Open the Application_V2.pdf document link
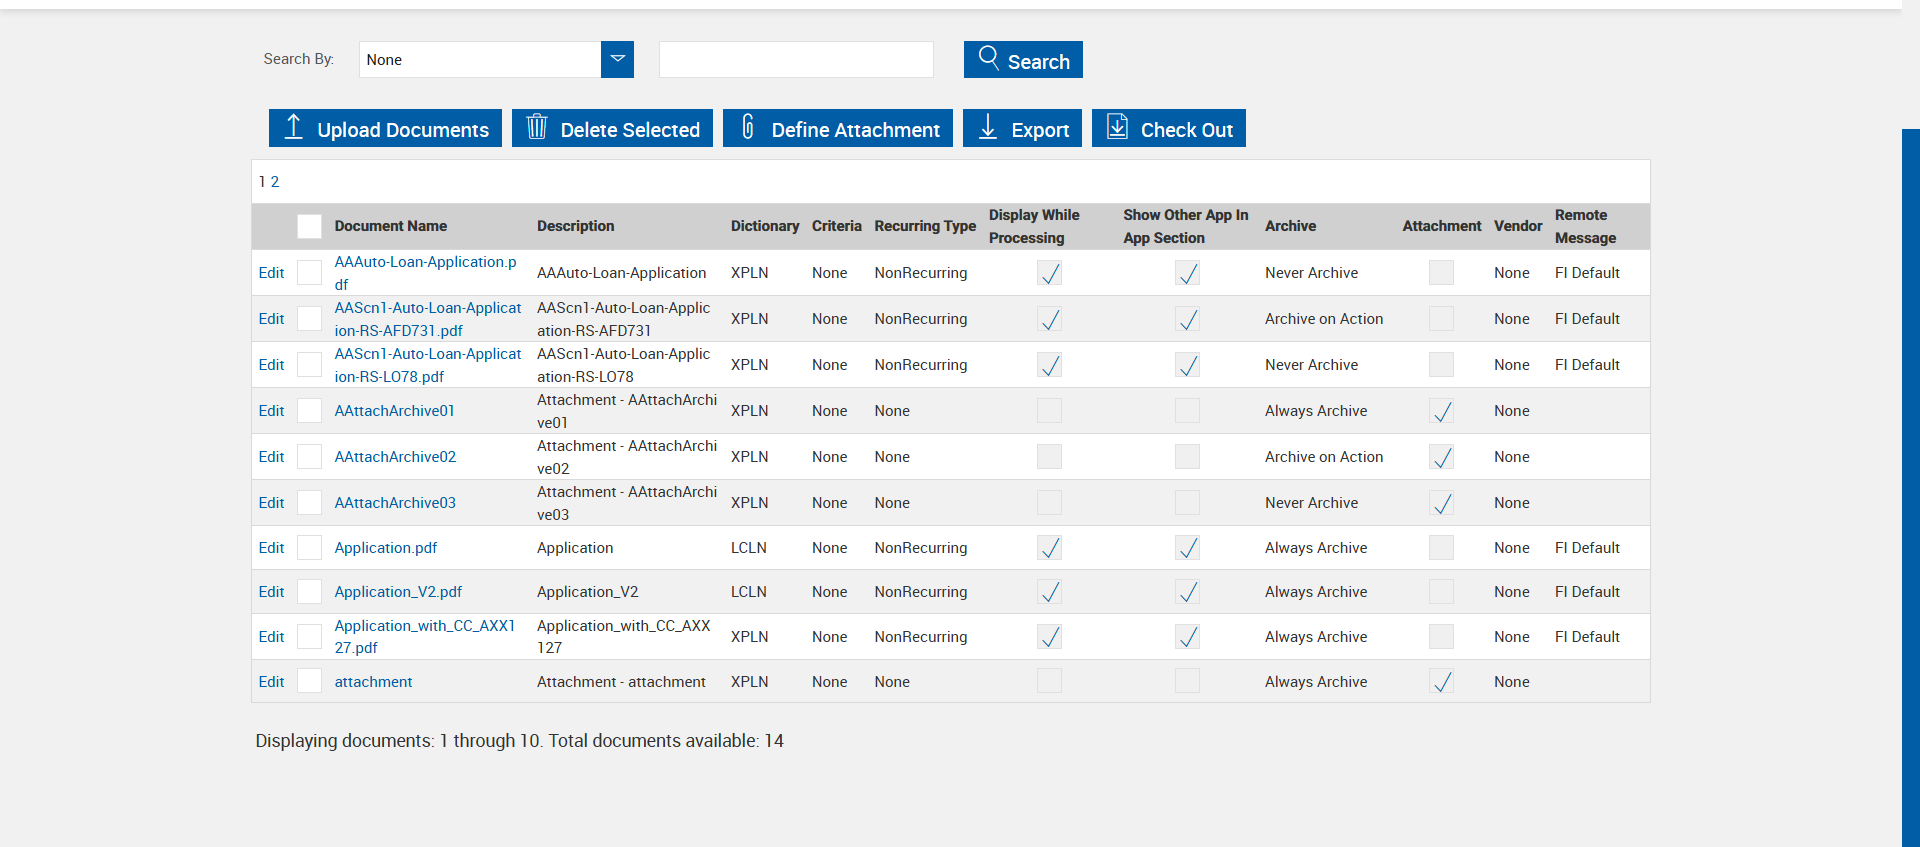1920x847 pixels. tap(398, 592)
